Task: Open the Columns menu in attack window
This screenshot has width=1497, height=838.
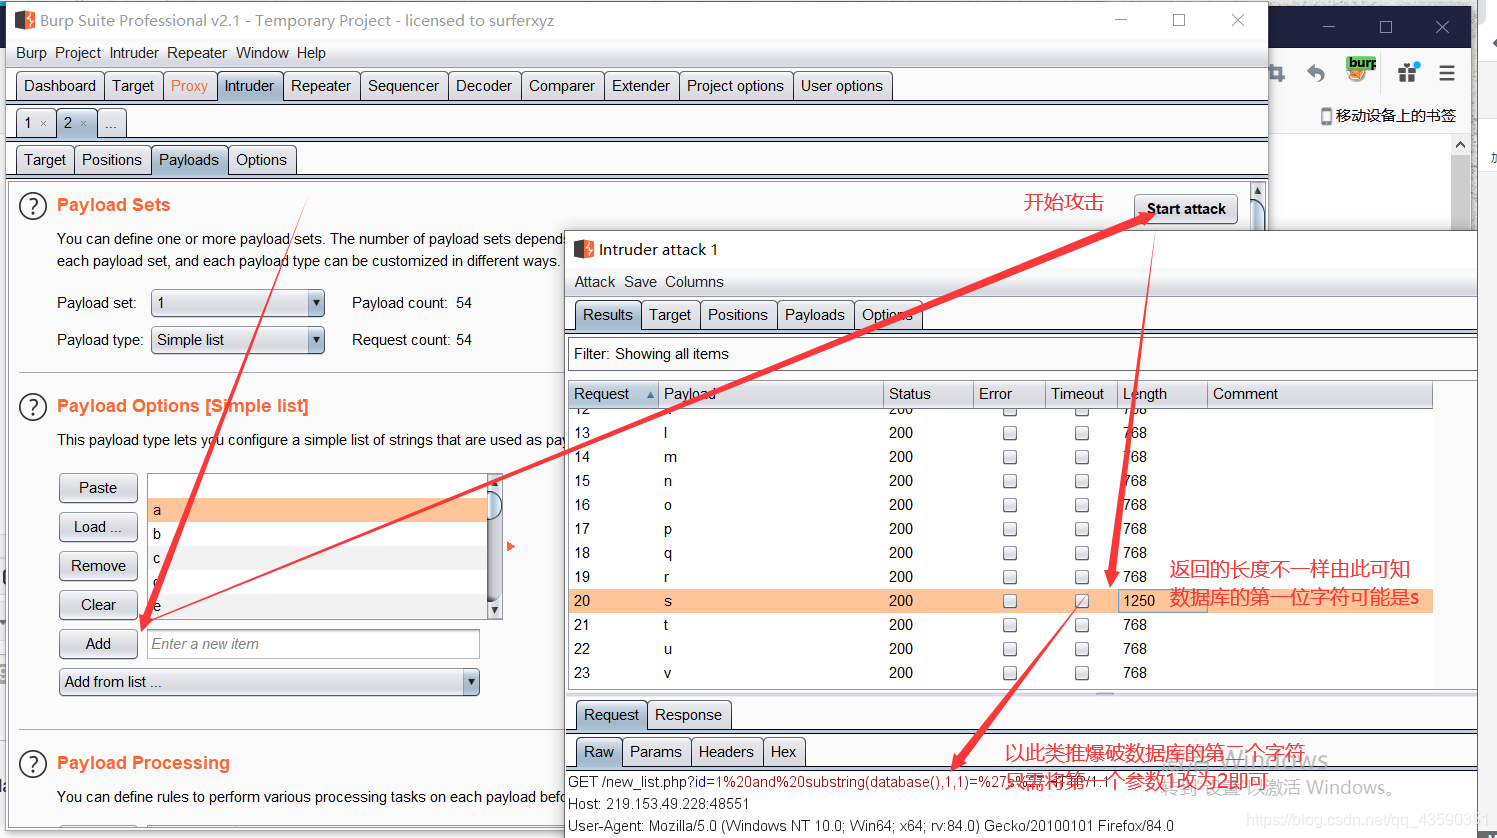Action: [x=694, y=282]
